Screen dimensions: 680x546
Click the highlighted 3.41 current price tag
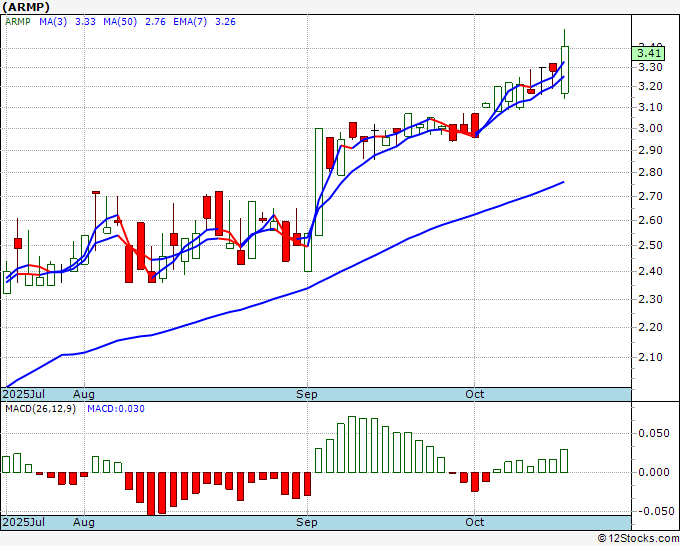click(x=648, y=53)
